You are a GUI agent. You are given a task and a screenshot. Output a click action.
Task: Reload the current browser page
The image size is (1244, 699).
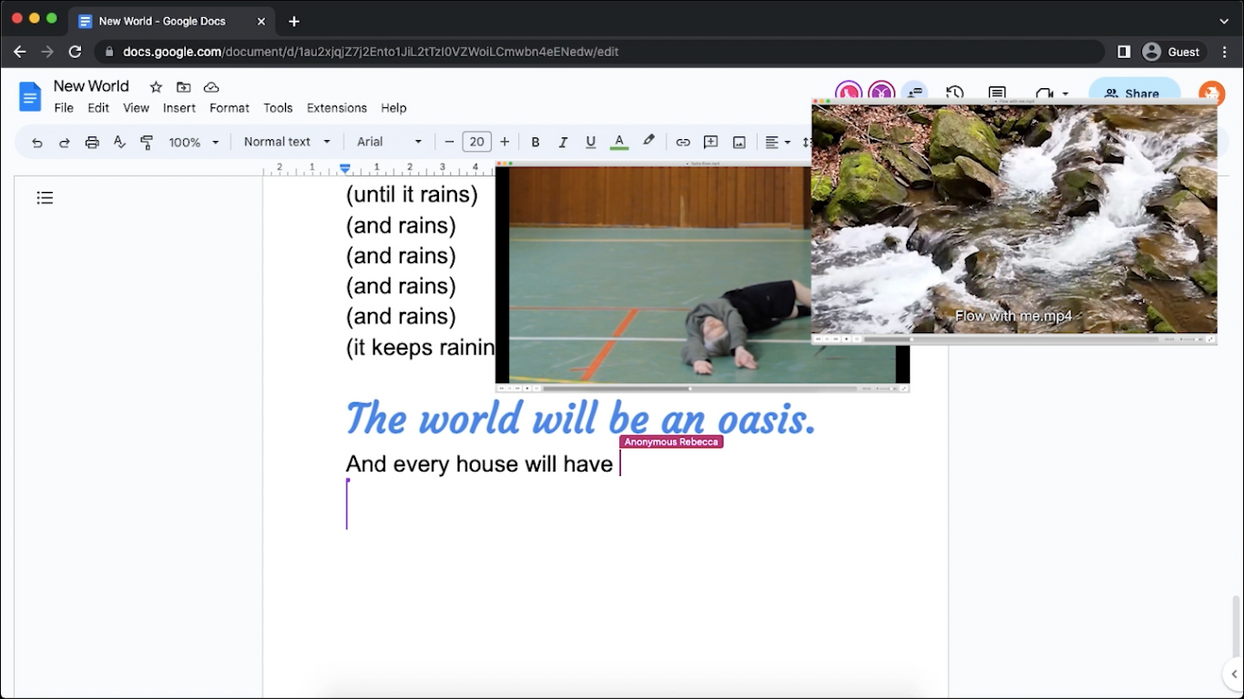click(75, 51)
